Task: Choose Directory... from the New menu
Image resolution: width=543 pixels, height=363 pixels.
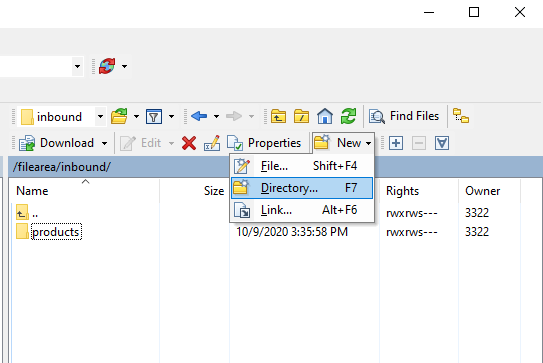Action: [x=302, y=188]
